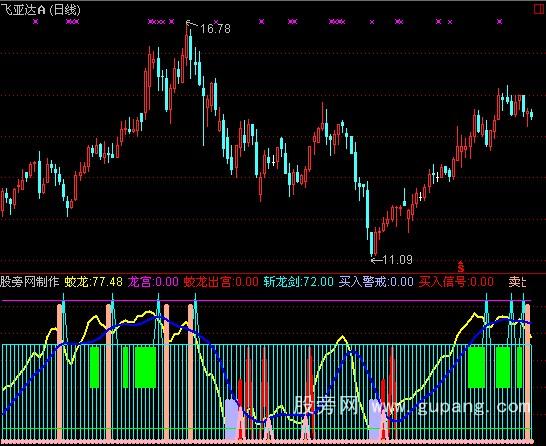Click the 11.09 low price label

pyautogui.click(x=397, y=260)
